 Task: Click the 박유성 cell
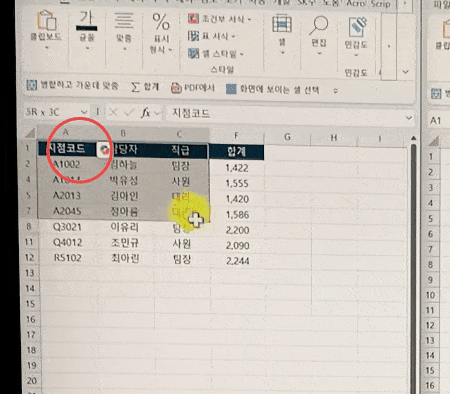[124, 180]
